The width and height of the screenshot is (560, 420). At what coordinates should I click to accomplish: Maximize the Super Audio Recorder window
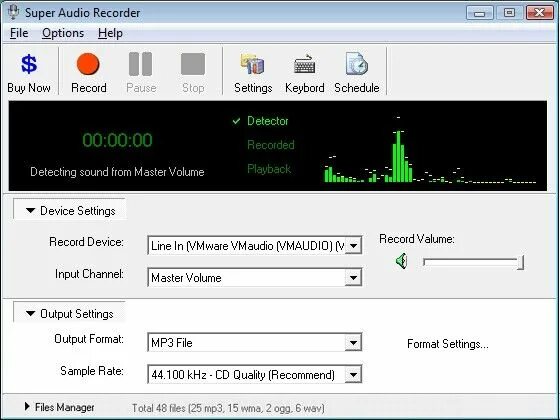[509, 13]
